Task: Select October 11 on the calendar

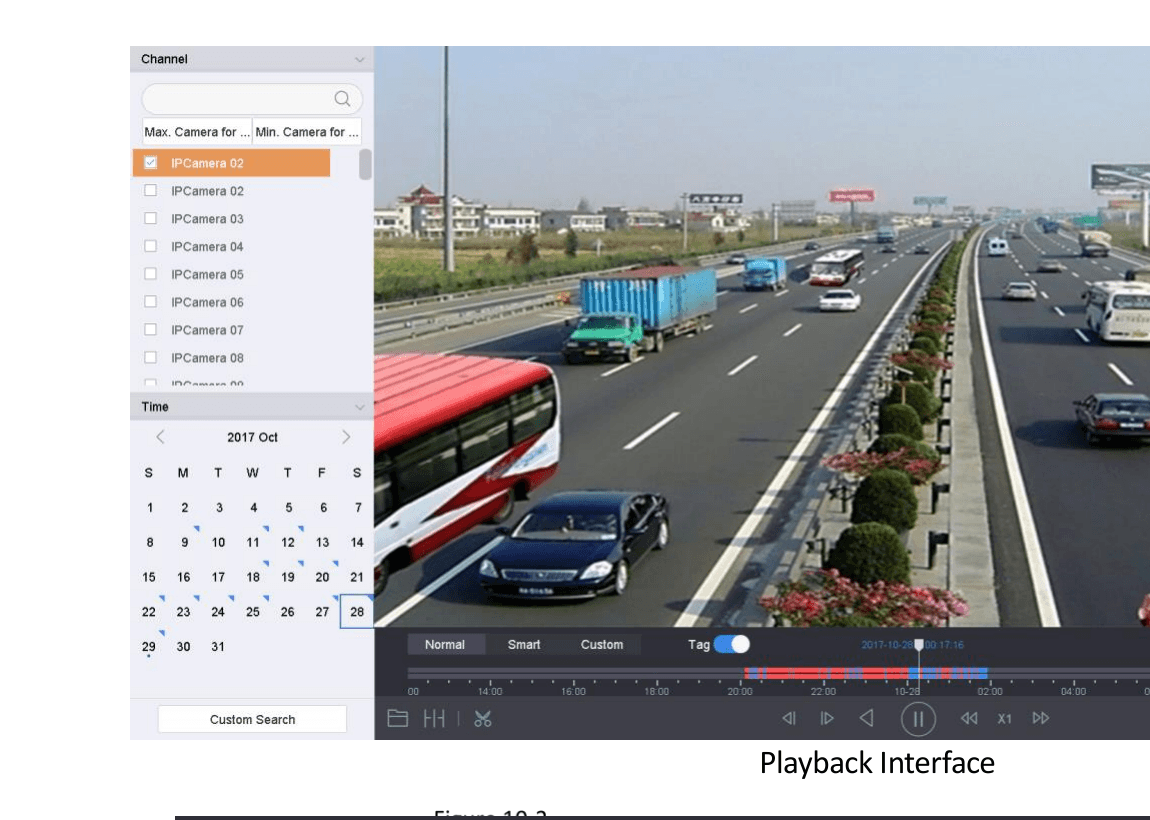Action: click(x=253, y=542)
